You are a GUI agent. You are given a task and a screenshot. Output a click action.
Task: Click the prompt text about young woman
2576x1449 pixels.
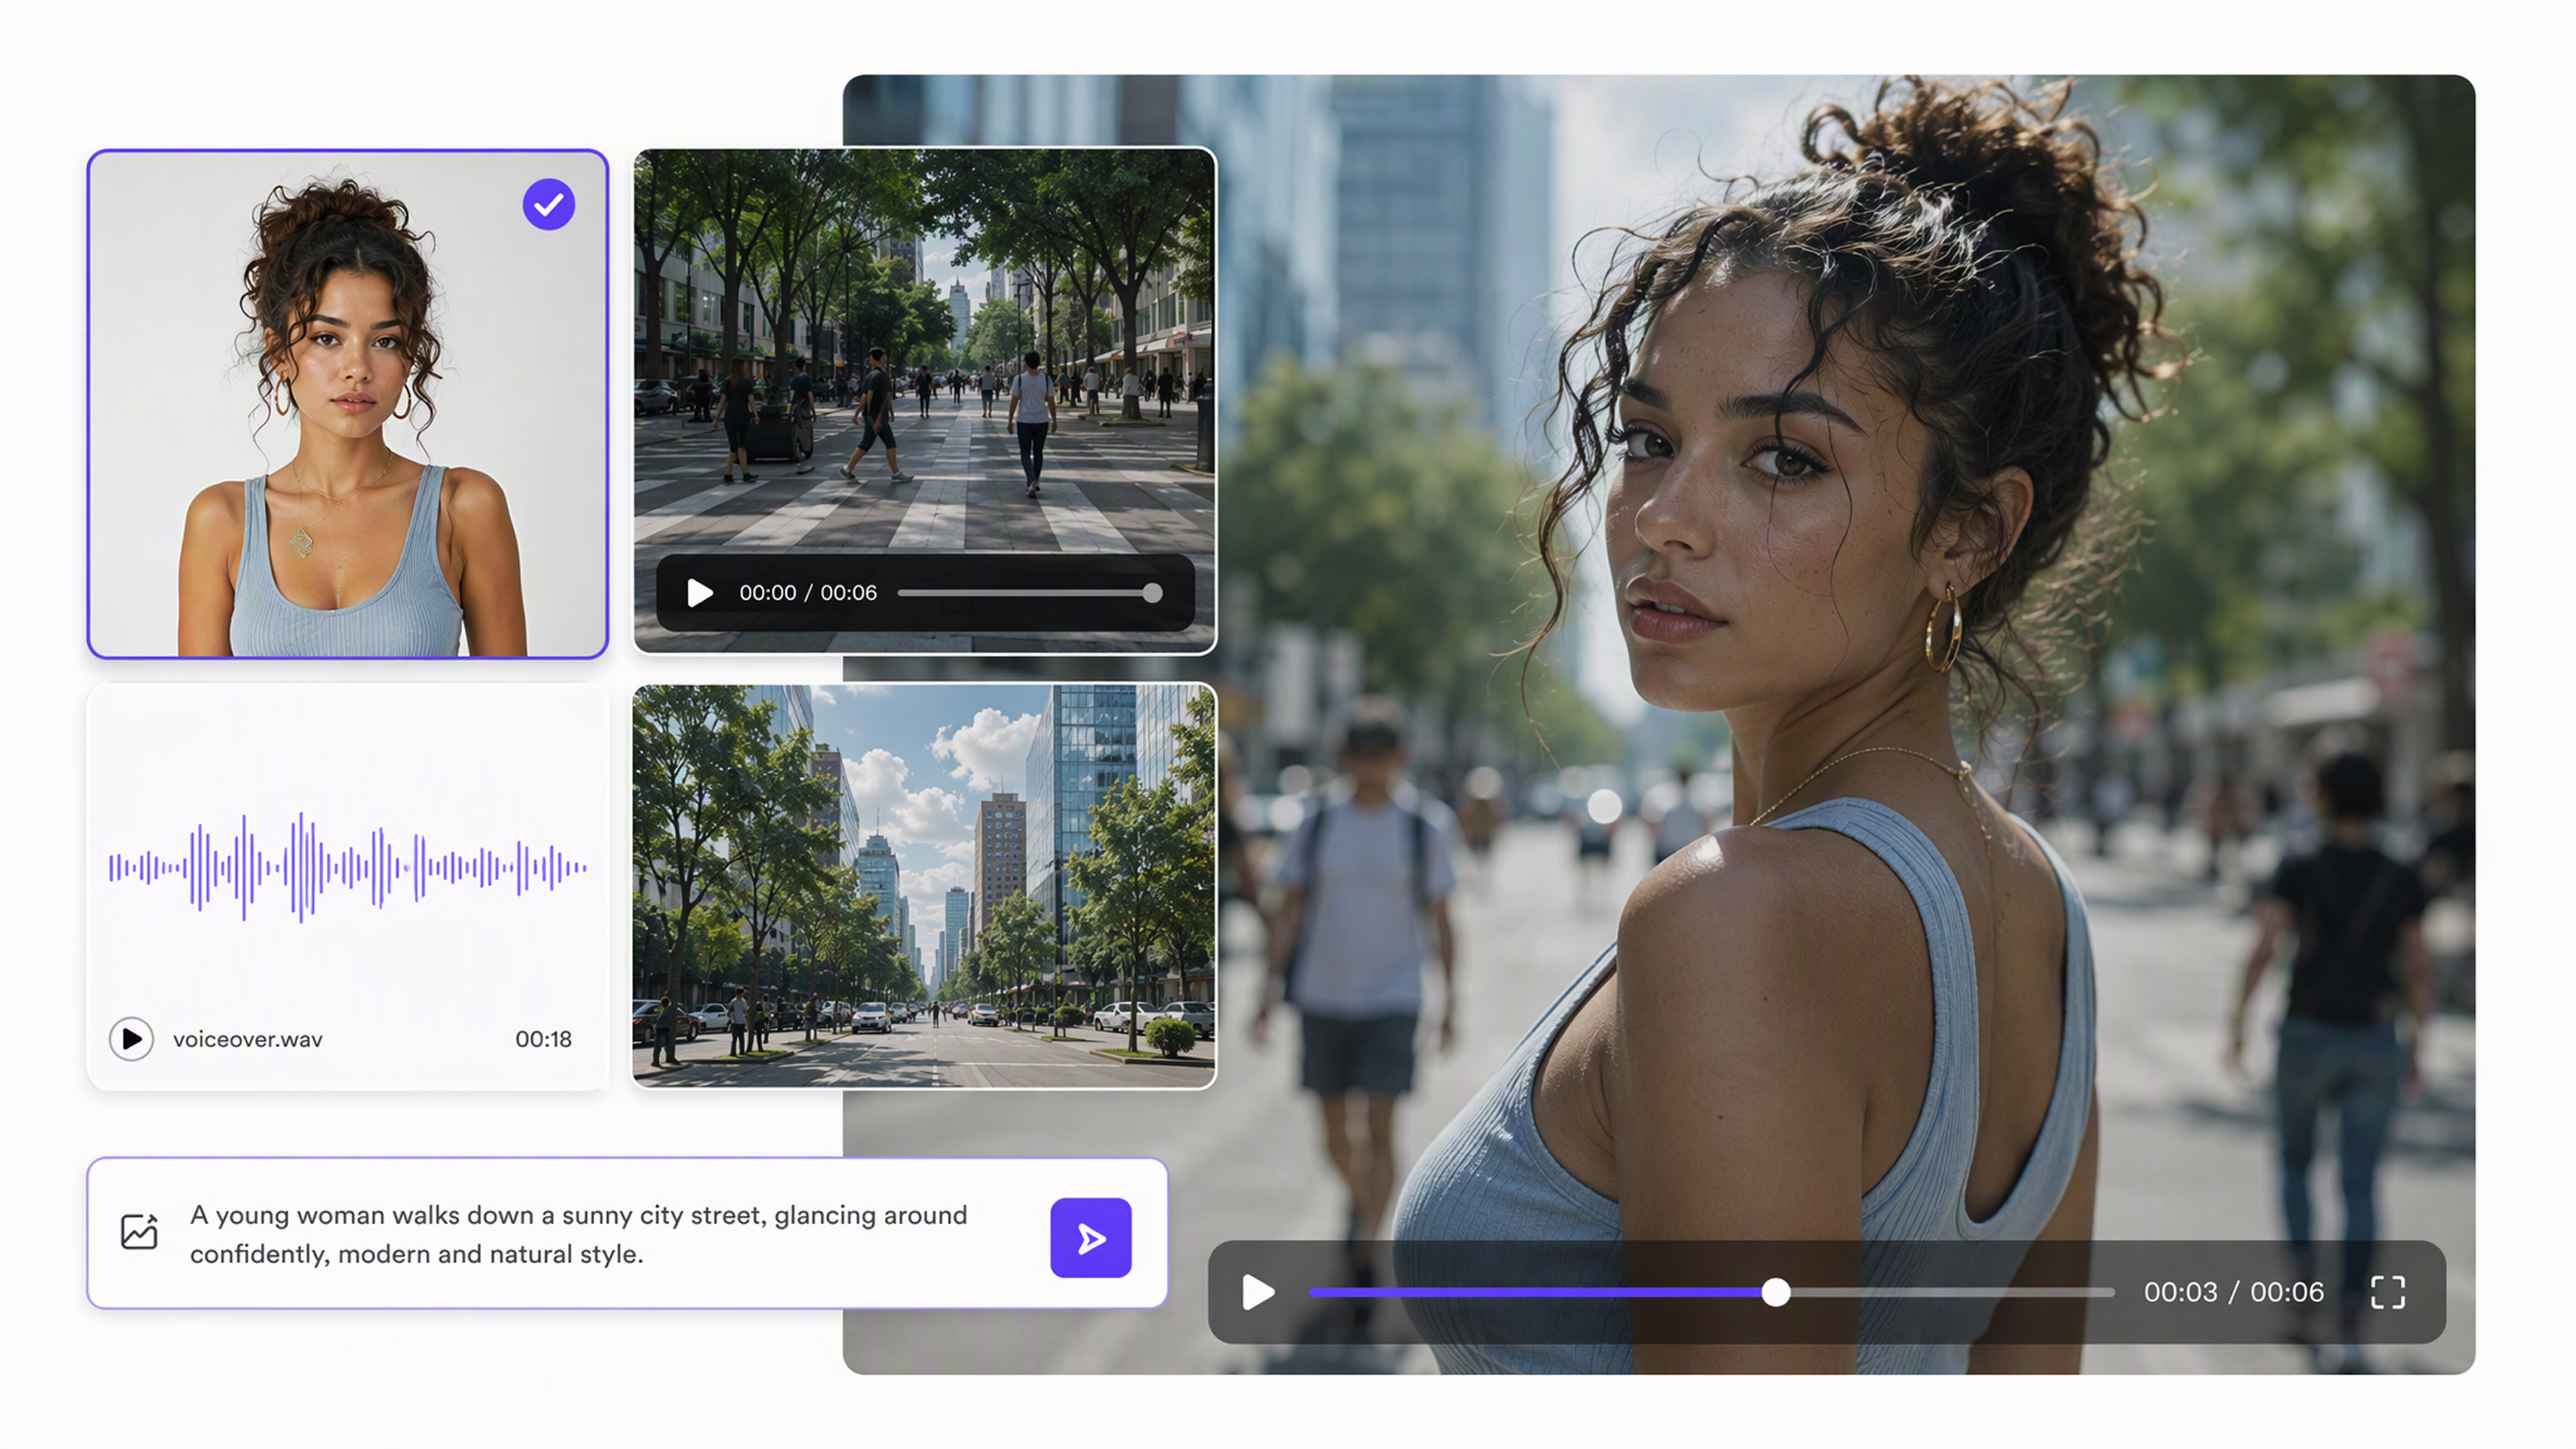(x=579, y=1234)
